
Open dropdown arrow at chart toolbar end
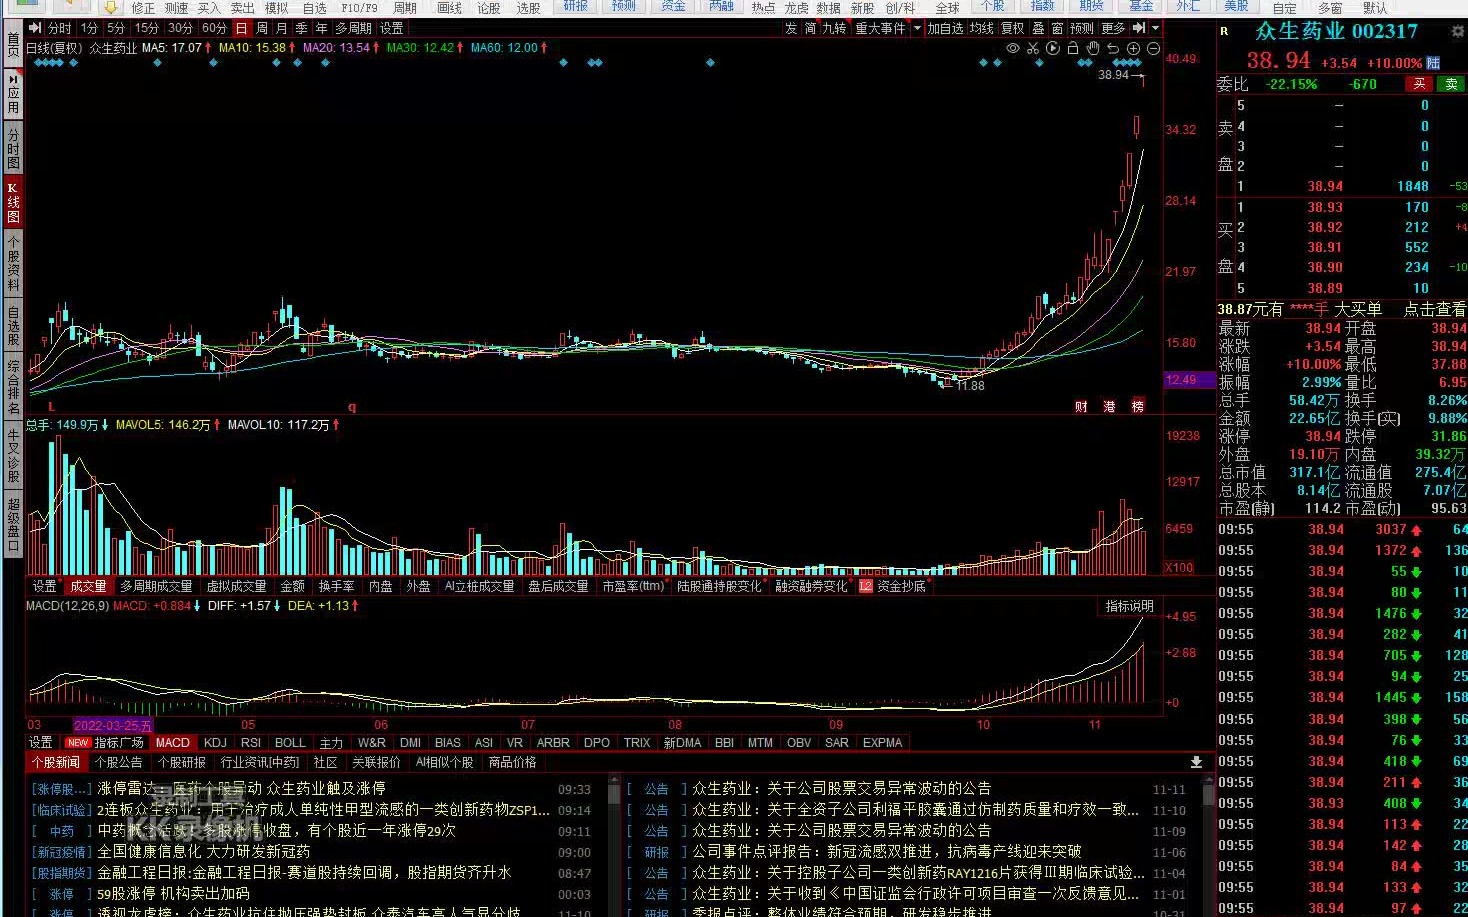click(x=1156, y=28)
